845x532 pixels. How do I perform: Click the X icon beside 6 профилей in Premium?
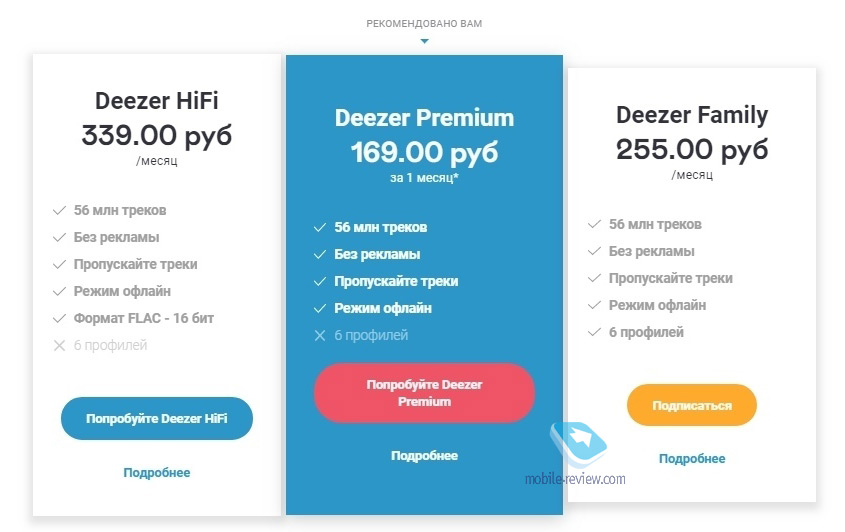320,336
